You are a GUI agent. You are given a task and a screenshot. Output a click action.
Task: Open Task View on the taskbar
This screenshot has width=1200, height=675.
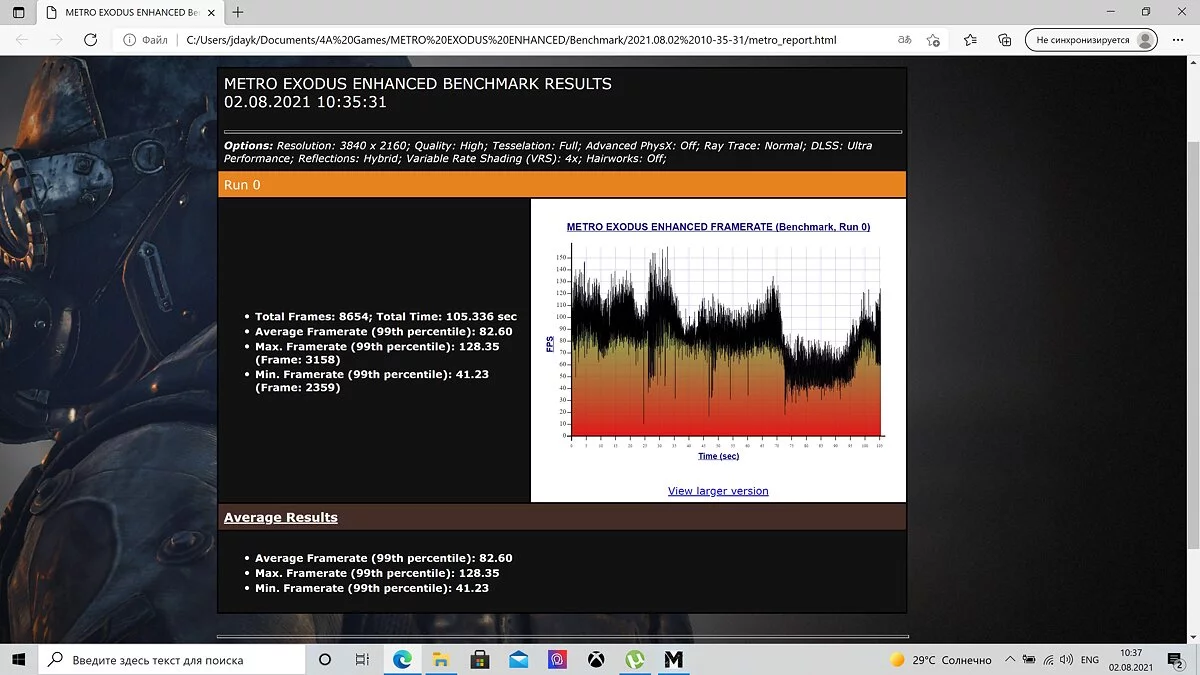pyautogui.click(x=363, y=660)
